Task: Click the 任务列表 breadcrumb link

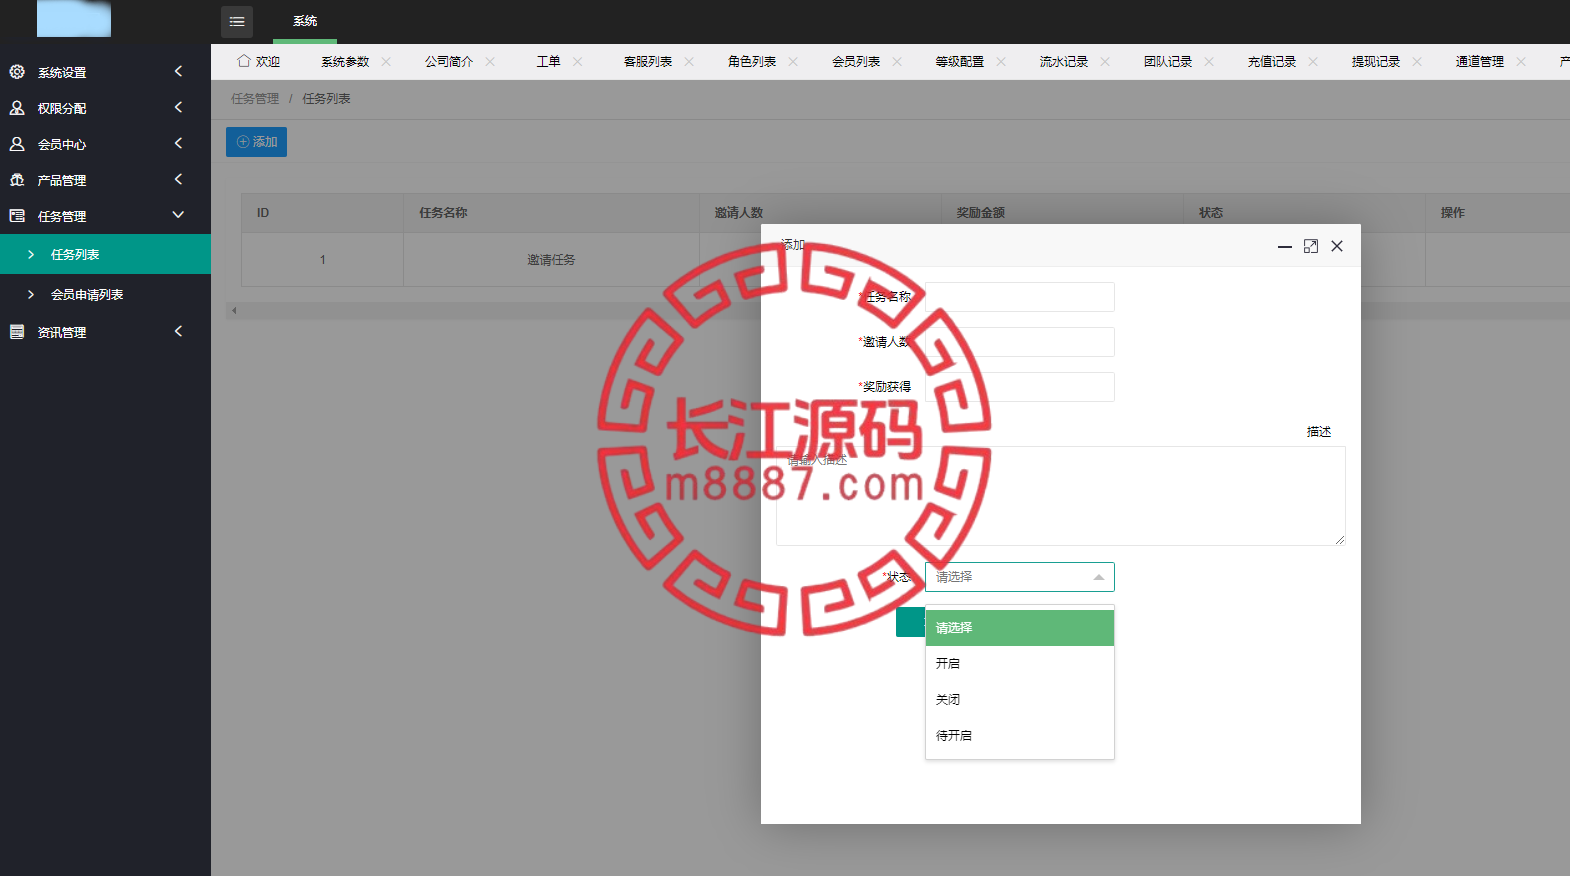Action: pos(326,99)
